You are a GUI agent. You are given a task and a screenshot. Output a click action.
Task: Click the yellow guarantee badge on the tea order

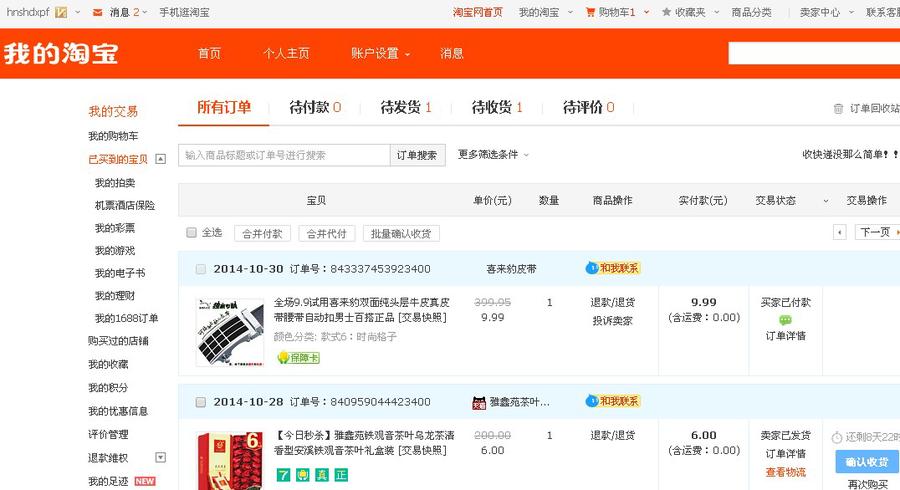tap(302, 475)
